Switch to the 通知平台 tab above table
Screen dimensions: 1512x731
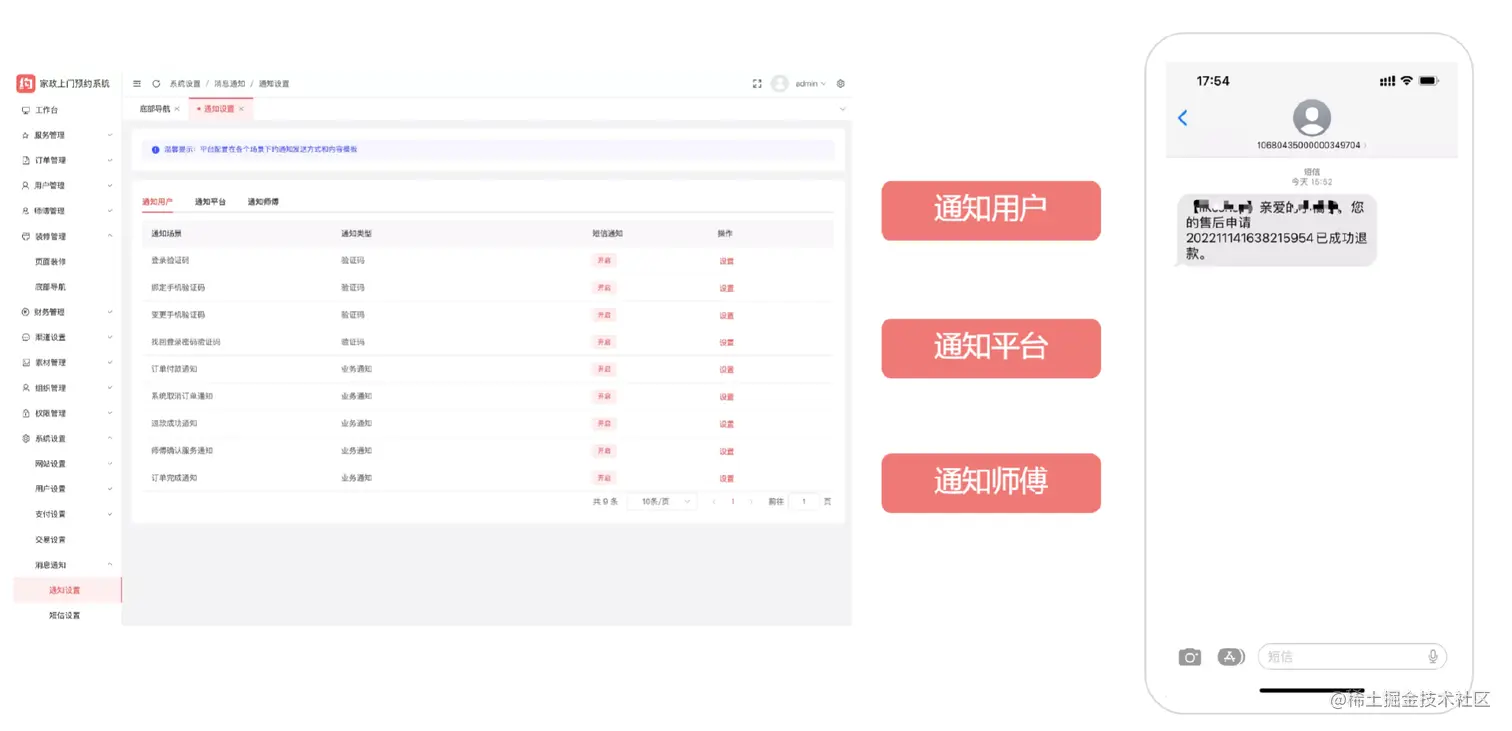point(210,202)
